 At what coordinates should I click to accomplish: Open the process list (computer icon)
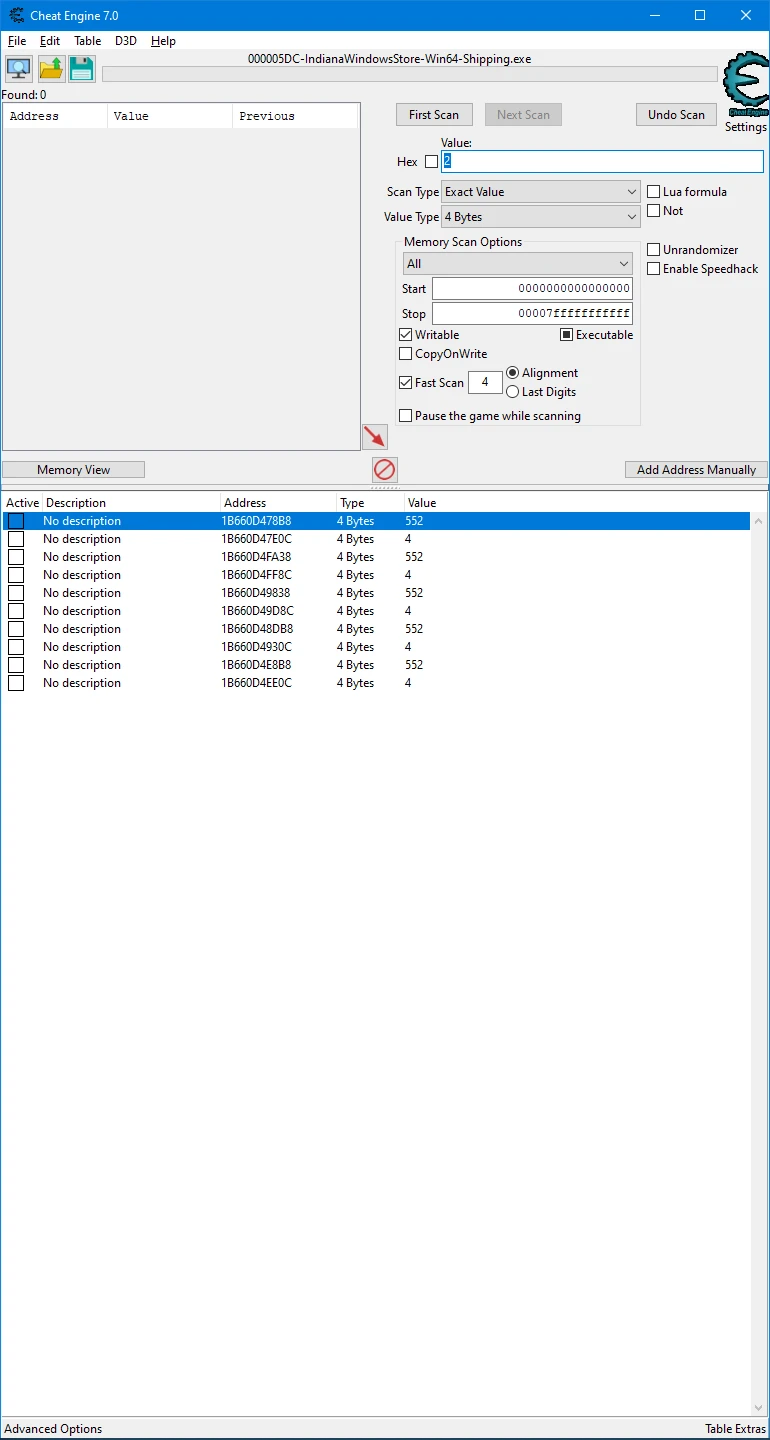[x=19, y=69]
